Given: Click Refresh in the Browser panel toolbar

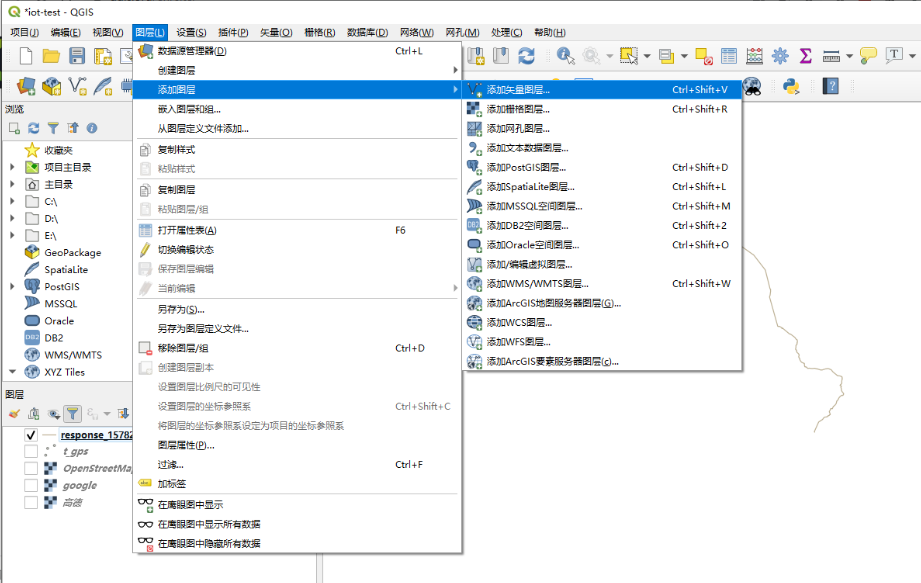Looking at the screenshot, I should pyautogui.click(x=34, y=128).
